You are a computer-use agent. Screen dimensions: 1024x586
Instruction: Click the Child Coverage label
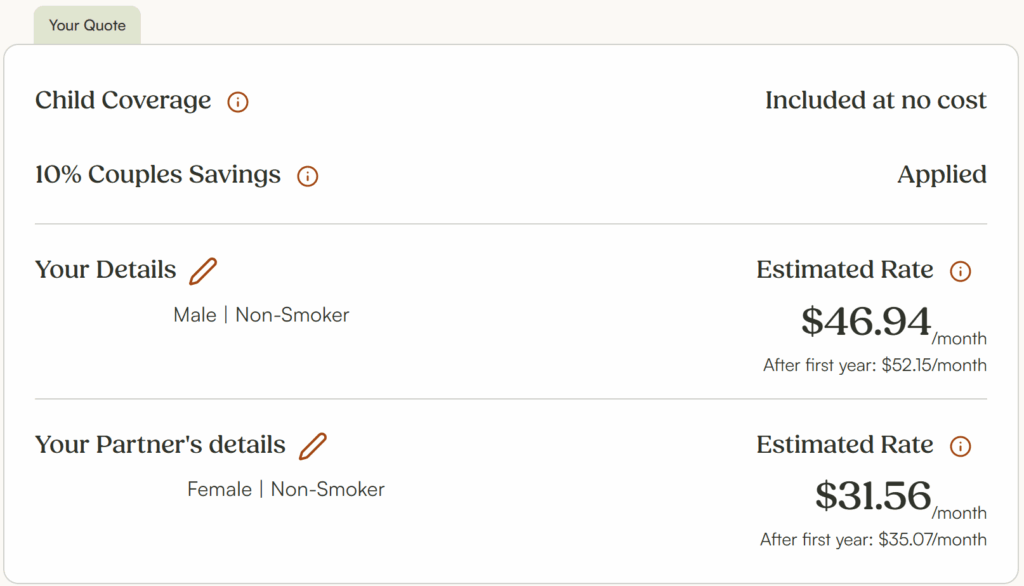click(123, 101)
